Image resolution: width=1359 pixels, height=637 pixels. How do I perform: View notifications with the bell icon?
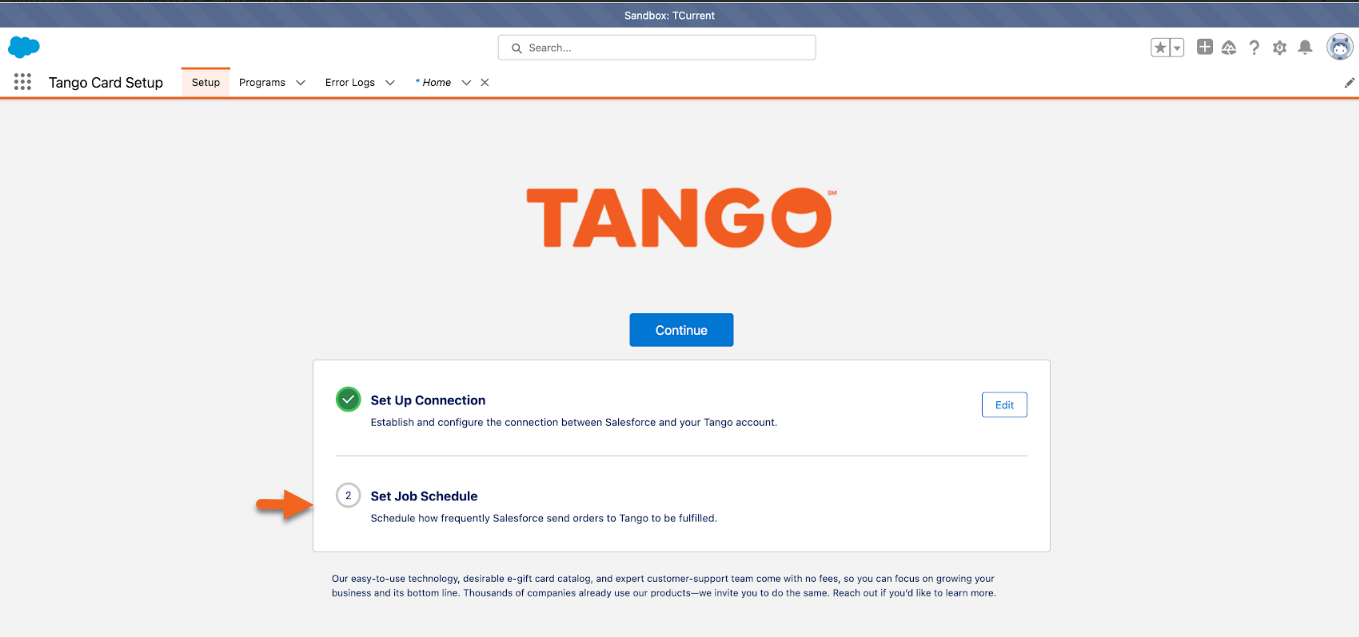tap(1304, 47)
